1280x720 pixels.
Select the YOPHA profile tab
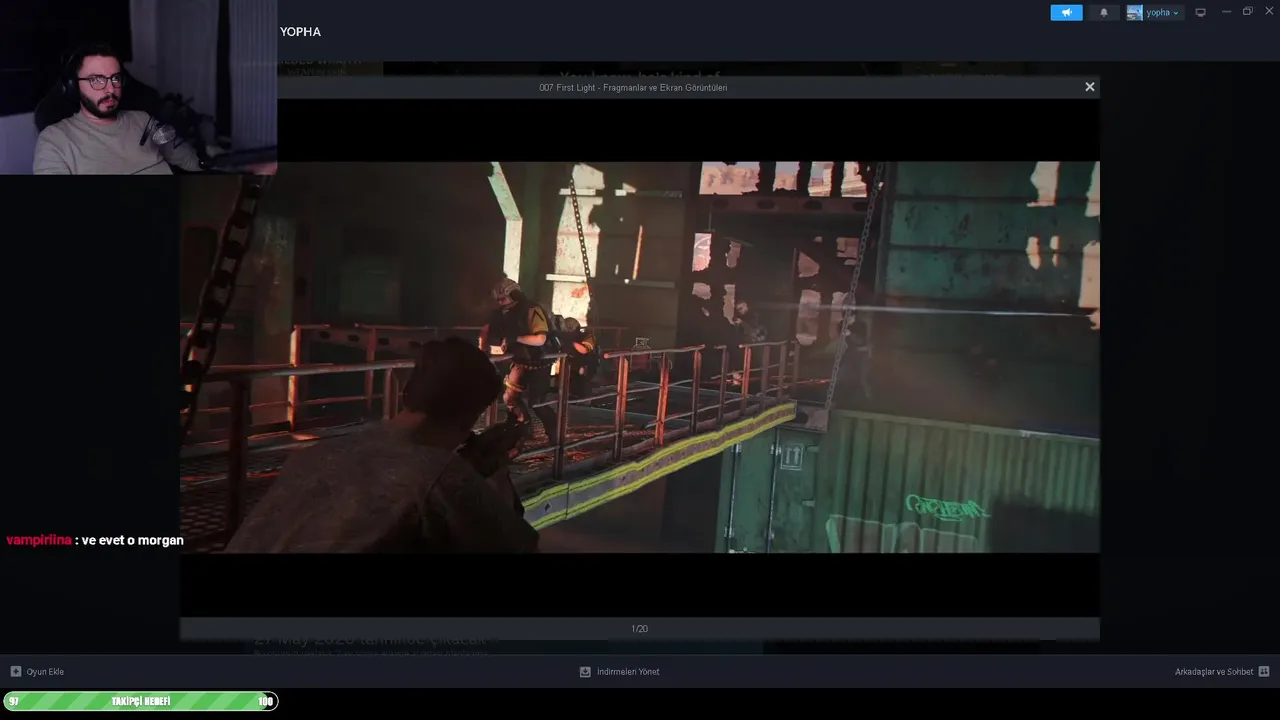coord(300,32)
